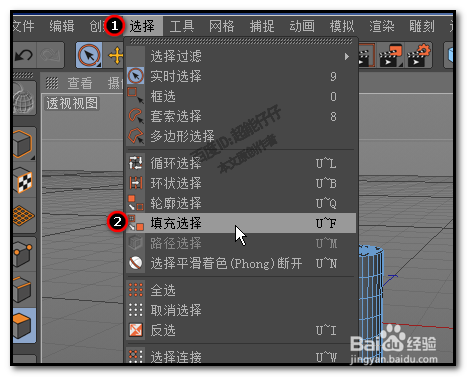The image size is (467, 377).
Task: Choose 选择平滑着色(Phong)断开 entry
Action: [241, 263]
